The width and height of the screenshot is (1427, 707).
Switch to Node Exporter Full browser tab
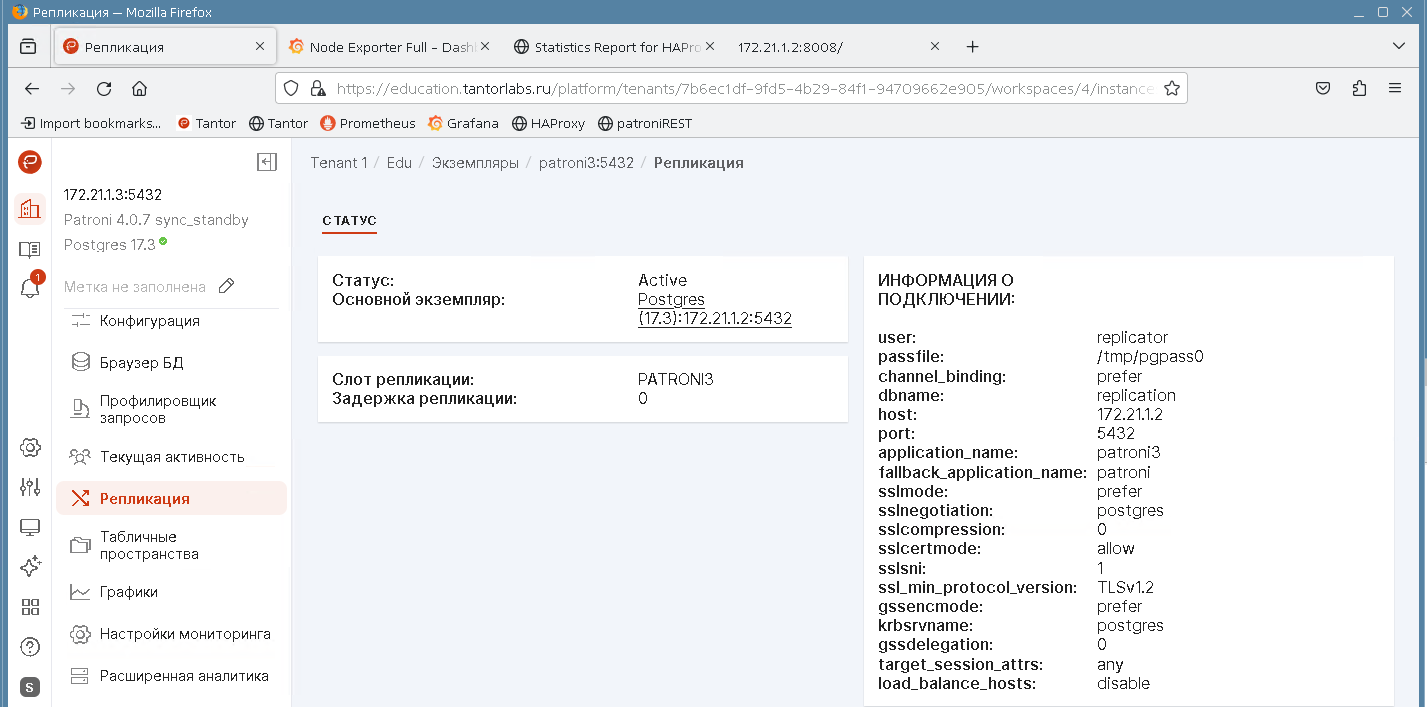pyautogui.click(x=391, y=47)
